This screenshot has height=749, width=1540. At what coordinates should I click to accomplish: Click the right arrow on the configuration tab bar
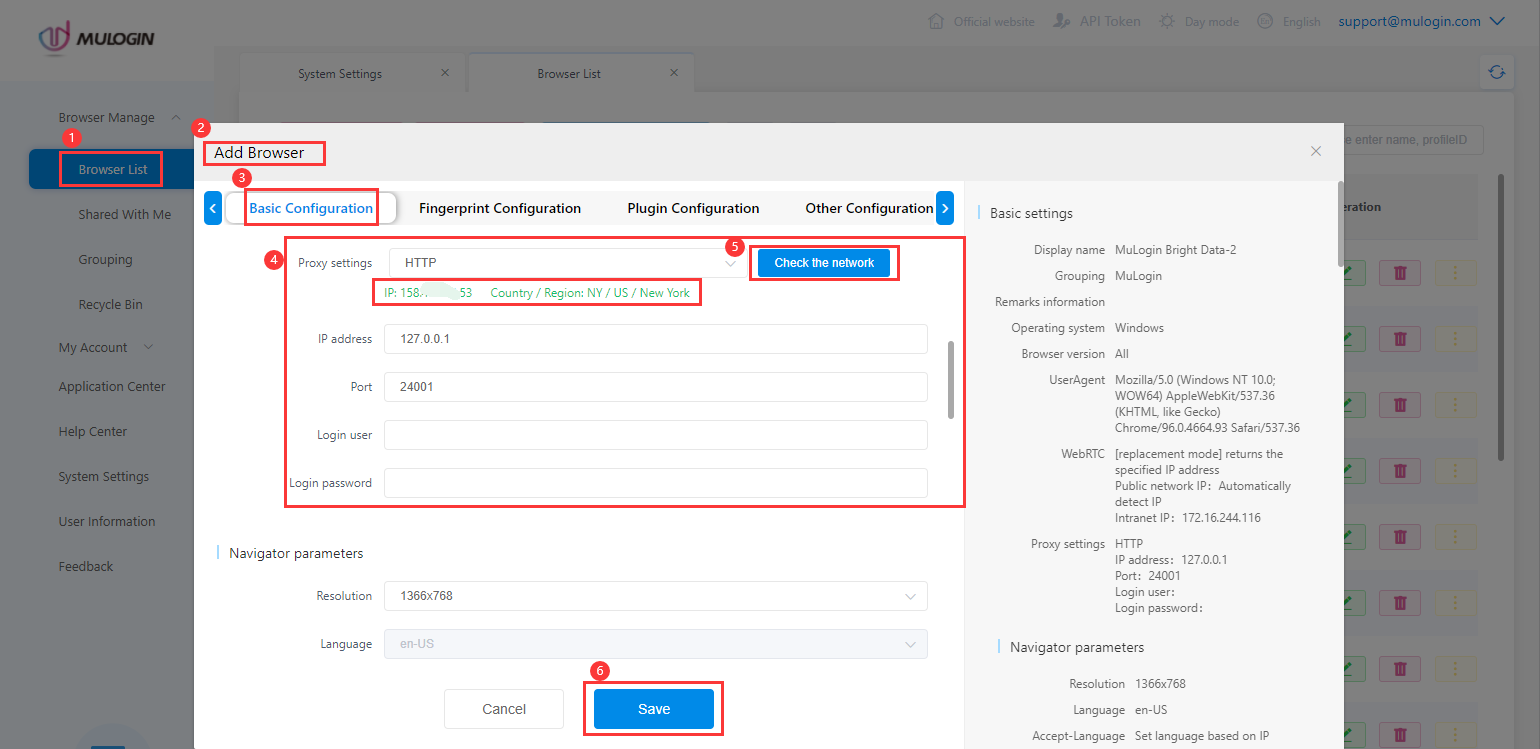point(945,208)
